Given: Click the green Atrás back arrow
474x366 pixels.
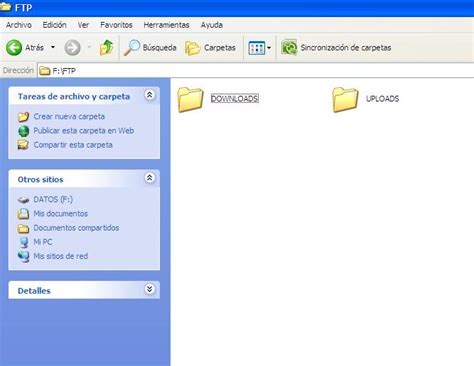Looking at the screenshot, I should 14,48.
